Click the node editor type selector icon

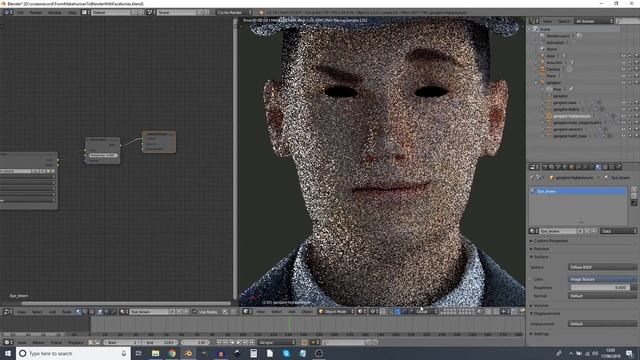tap(8, 312)
